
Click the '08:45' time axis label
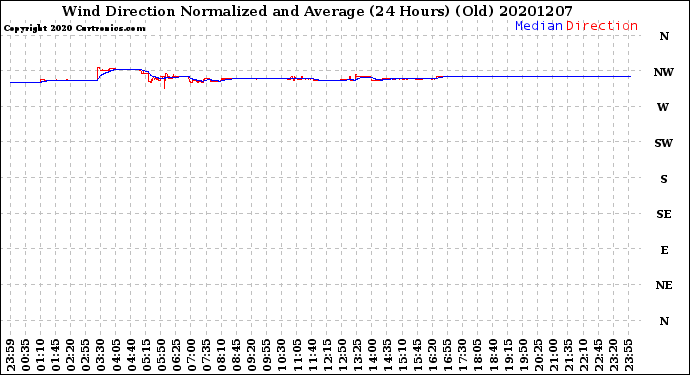(x=237, y=355)
